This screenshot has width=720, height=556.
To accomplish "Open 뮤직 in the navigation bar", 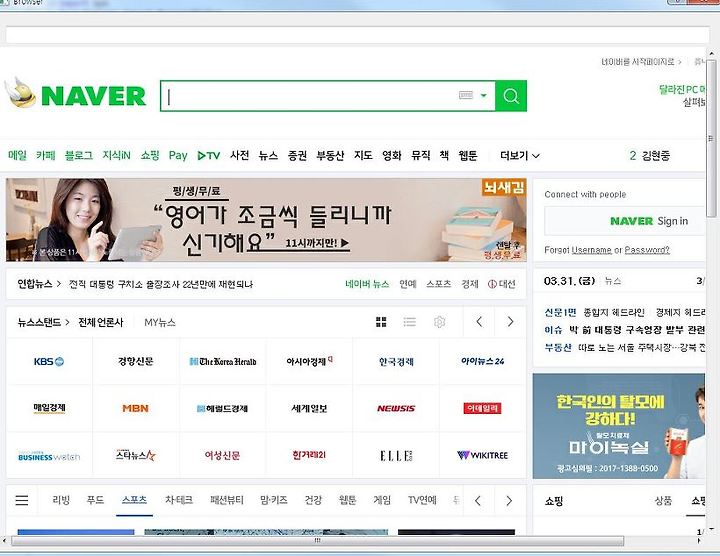I will coord(421,156).
